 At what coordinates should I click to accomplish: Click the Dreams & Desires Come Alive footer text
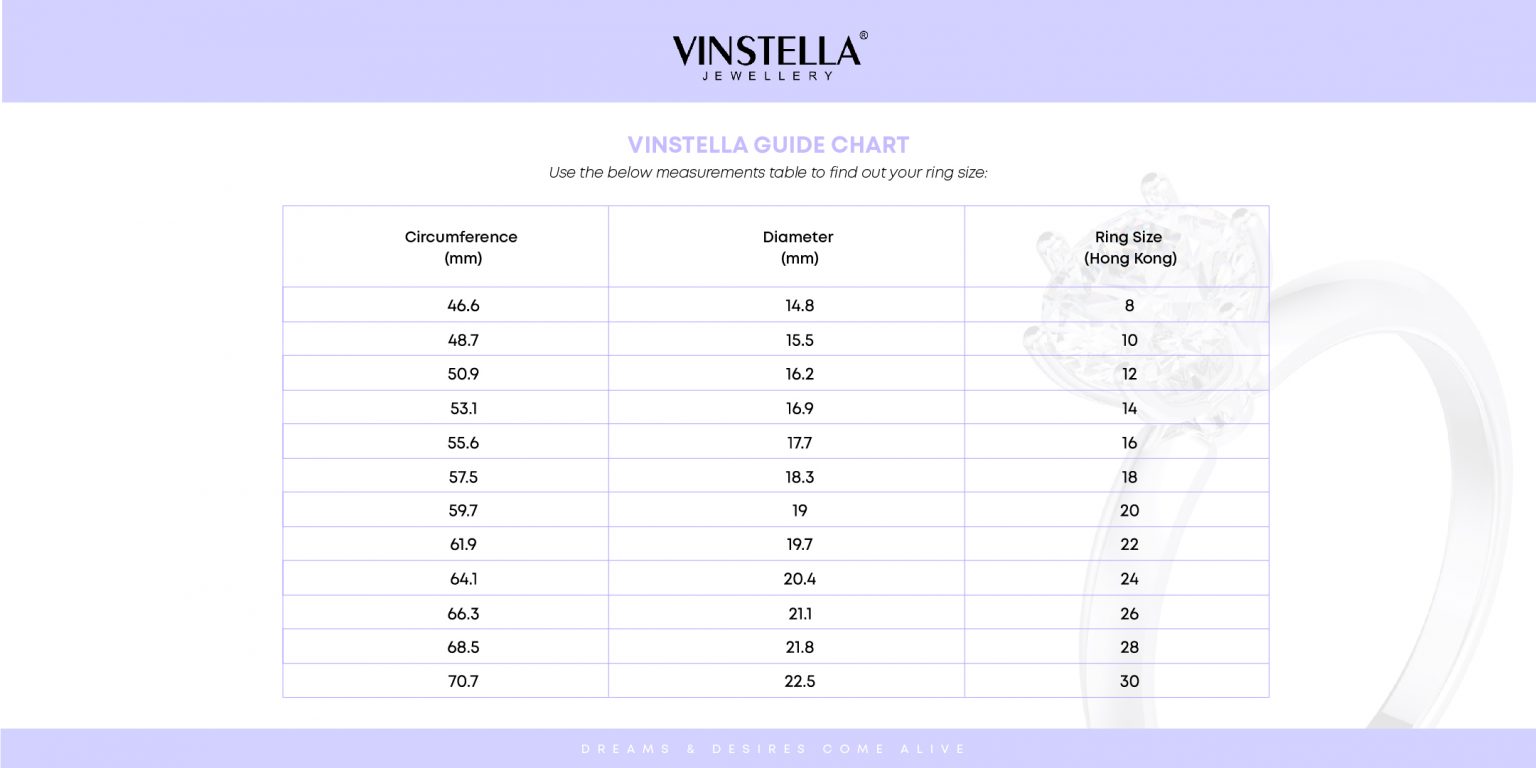(x=773, y=748)
